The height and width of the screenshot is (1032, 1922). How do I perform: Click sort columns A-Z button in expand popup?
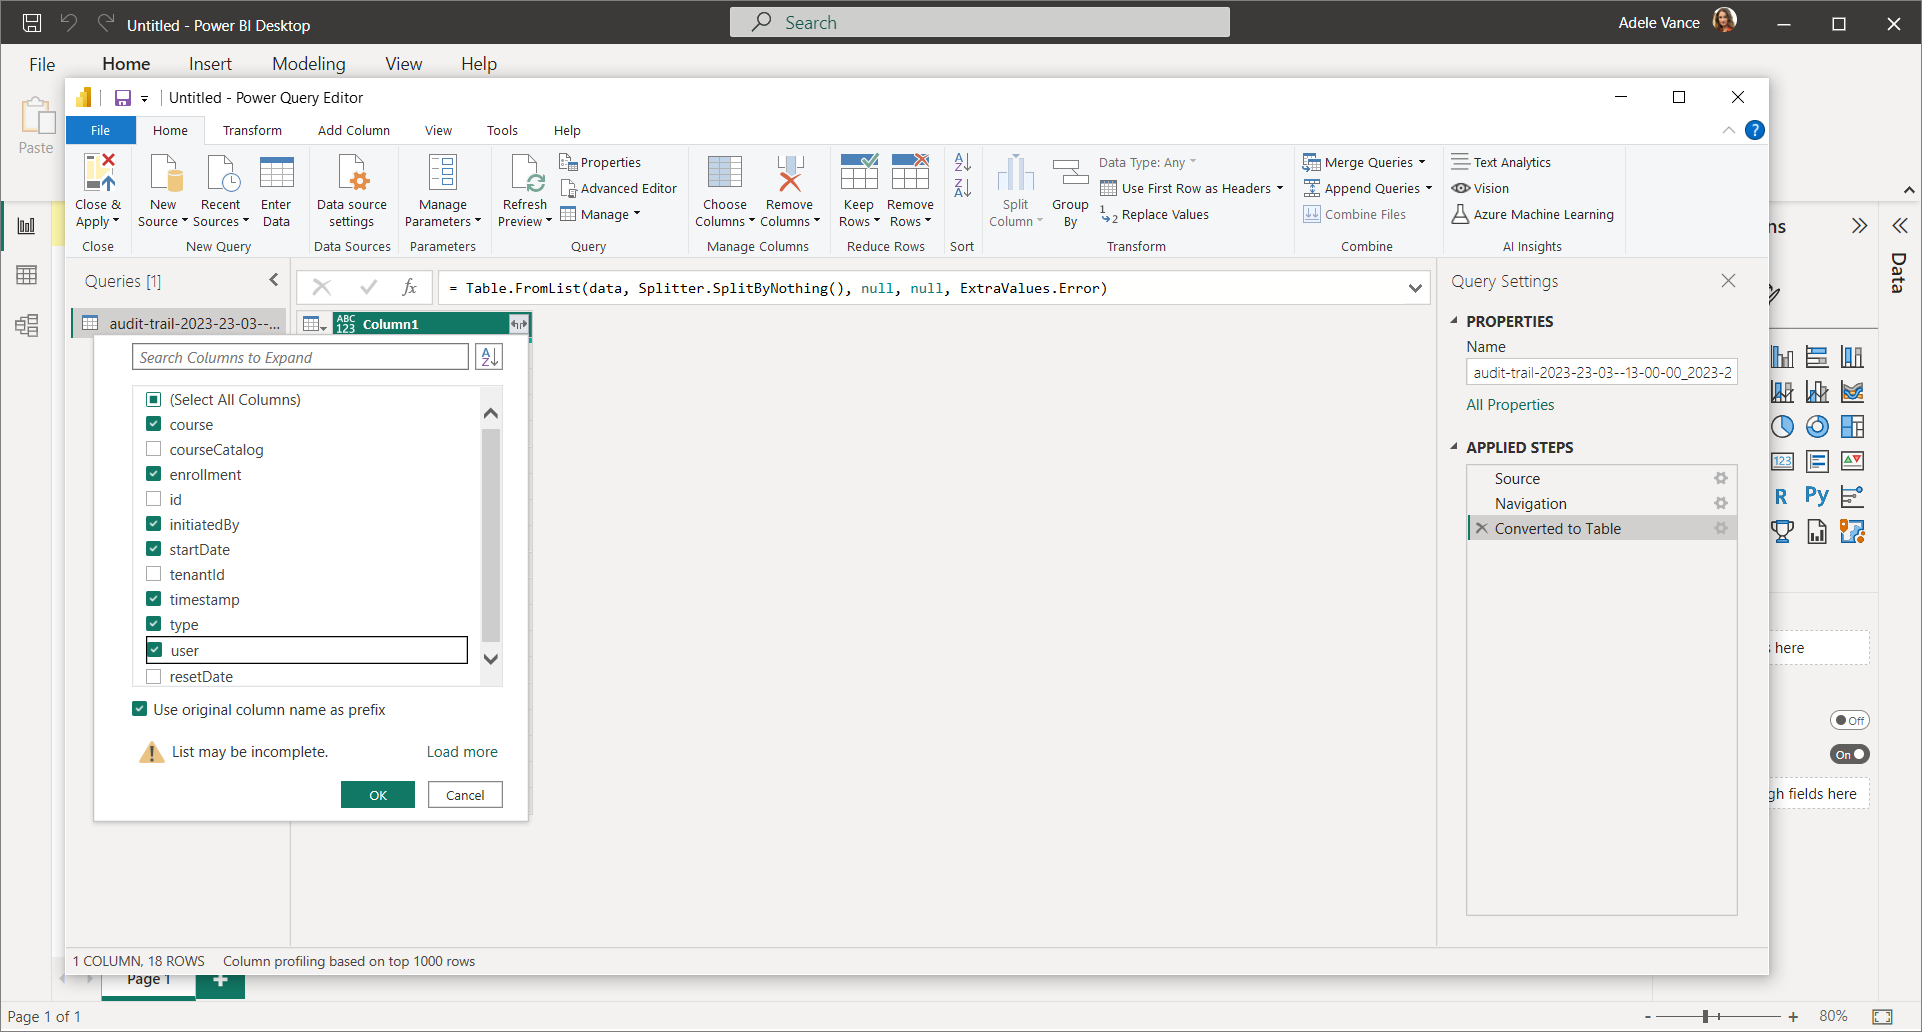pyautogui.click(x=489, y=357)
